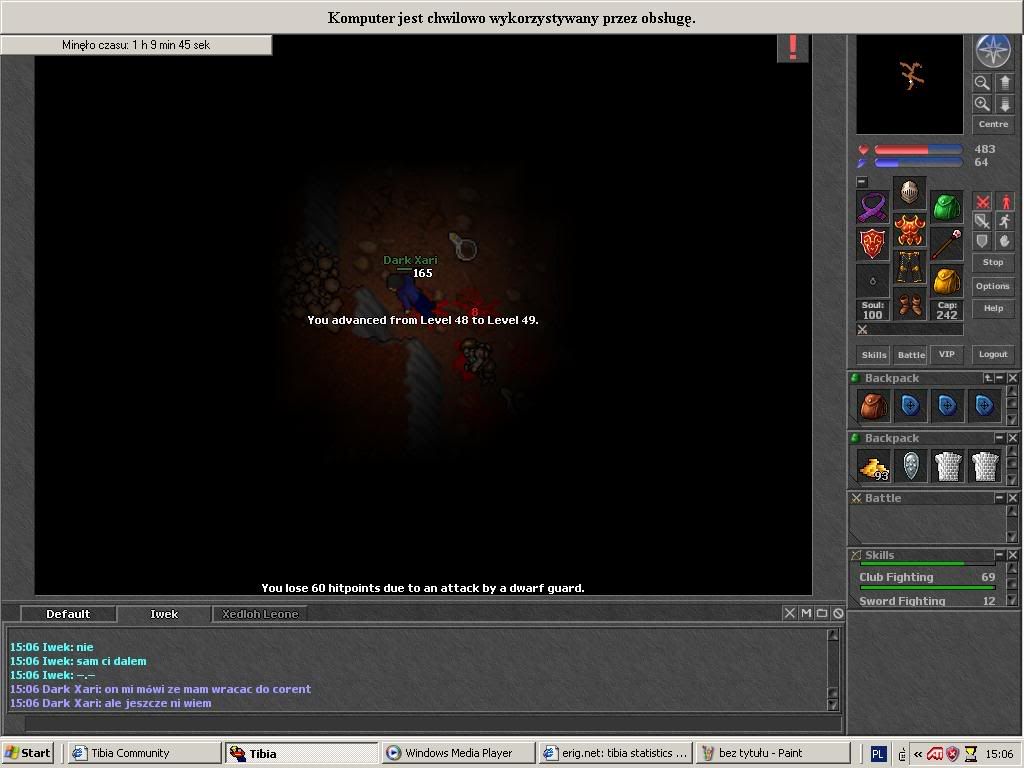Select the helmet equipment slot
This screenshot has width=1024, height=768.
[909, 192]
